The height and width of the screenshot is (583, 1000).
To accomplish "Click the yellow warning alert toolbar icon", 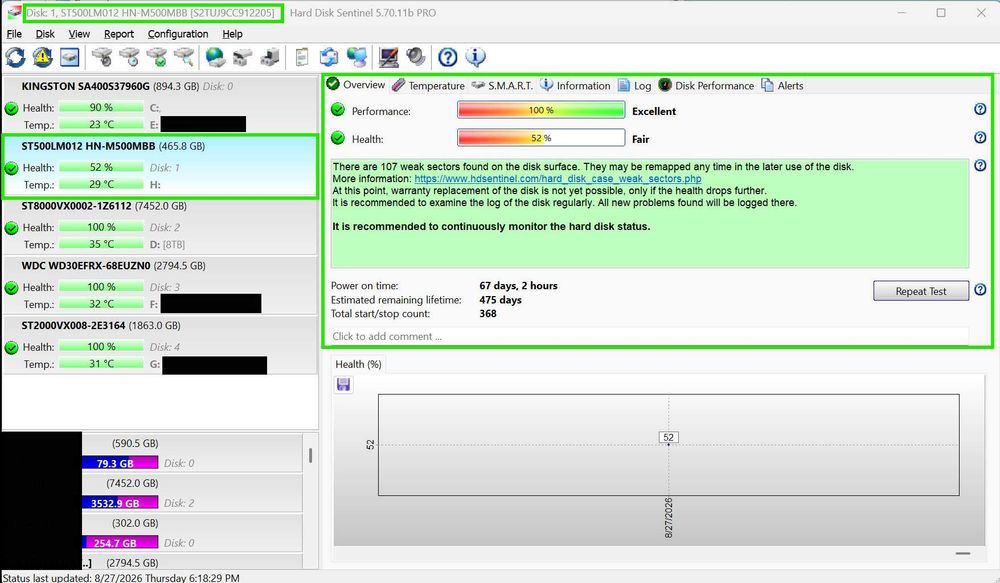I will [43, 57].
